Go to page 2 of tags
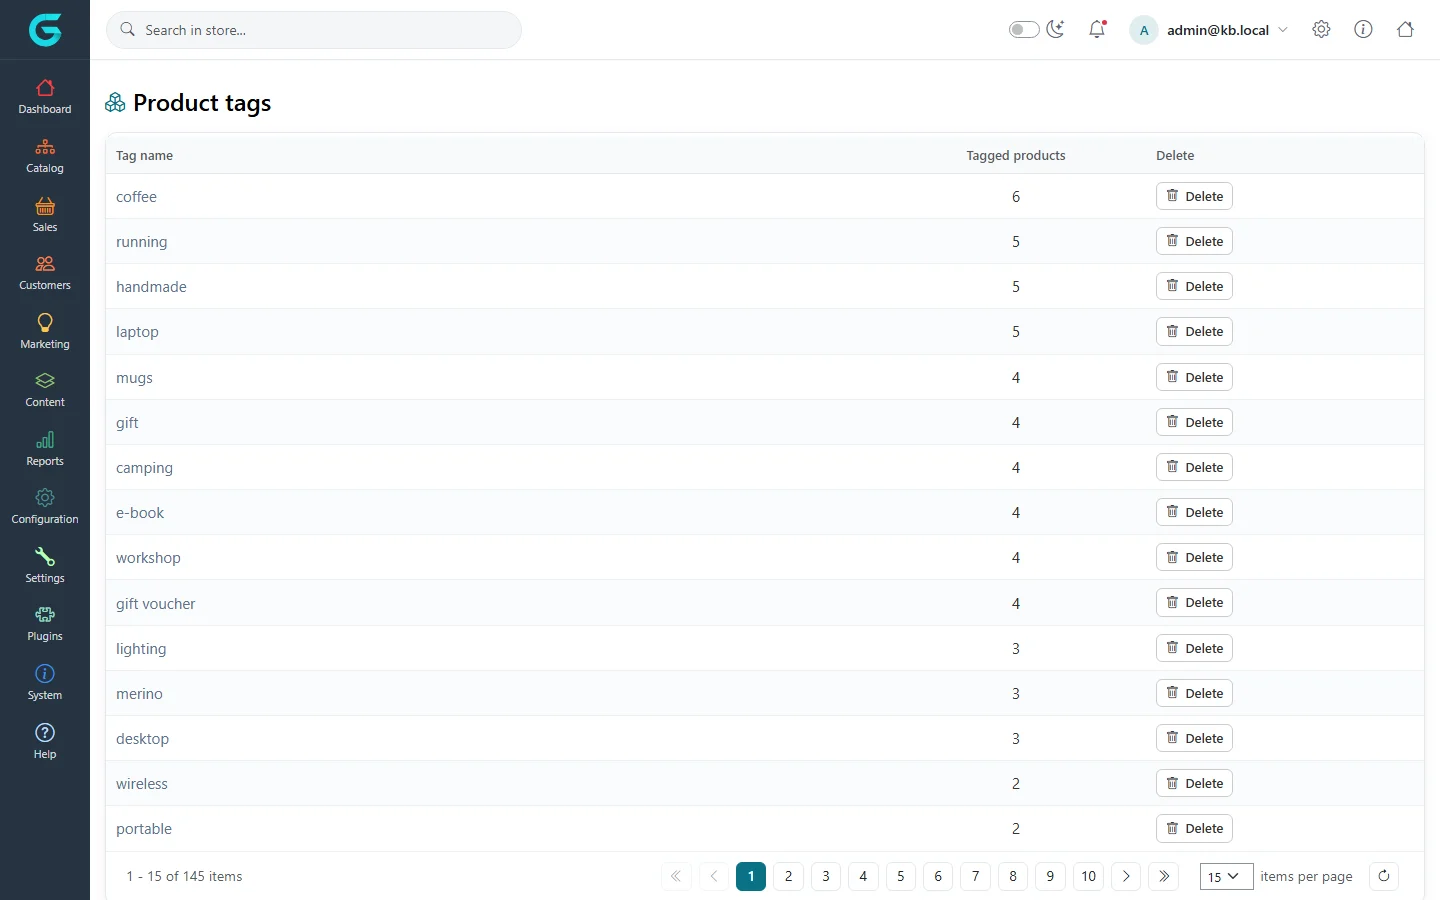The height and width of the screenshot is (900, 1440). (x=788, y=876)
